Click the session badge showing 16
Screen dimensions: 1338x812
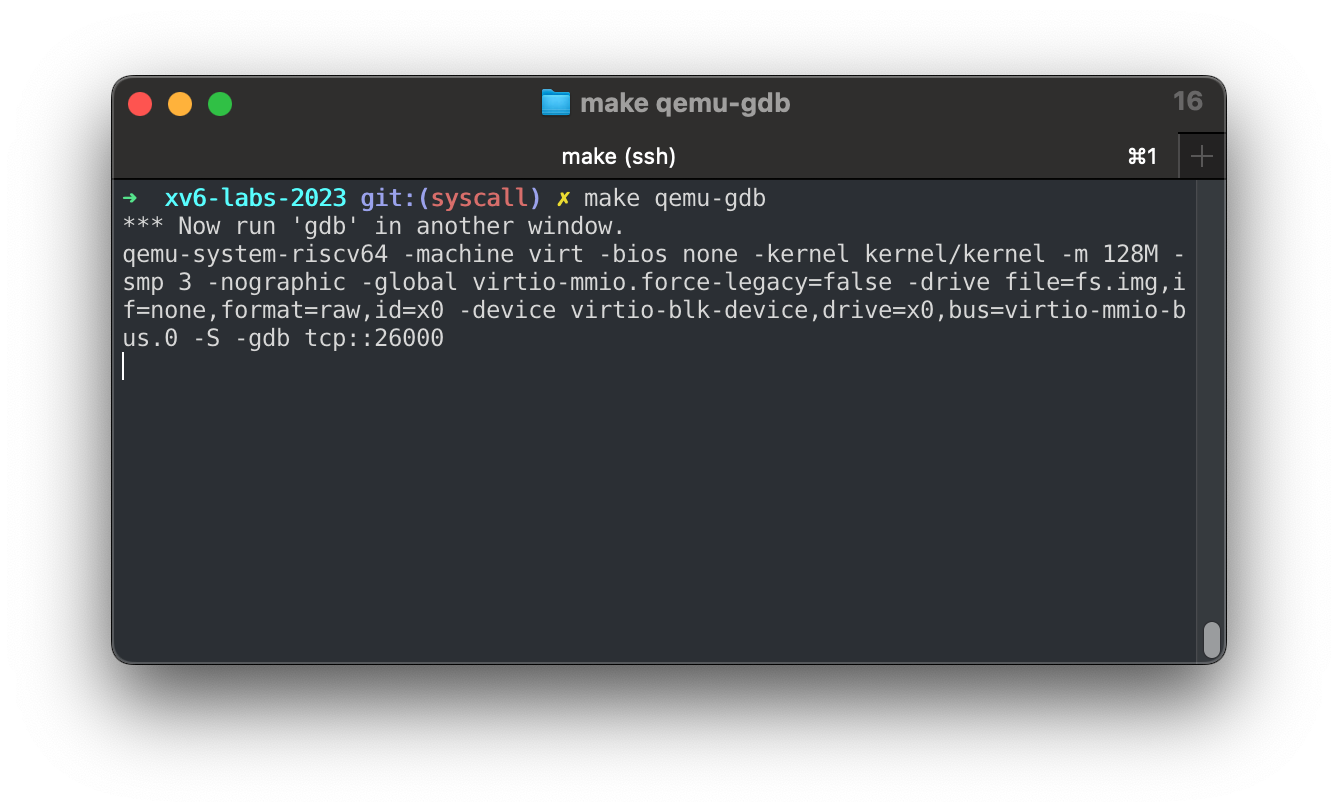point(1186,101)
